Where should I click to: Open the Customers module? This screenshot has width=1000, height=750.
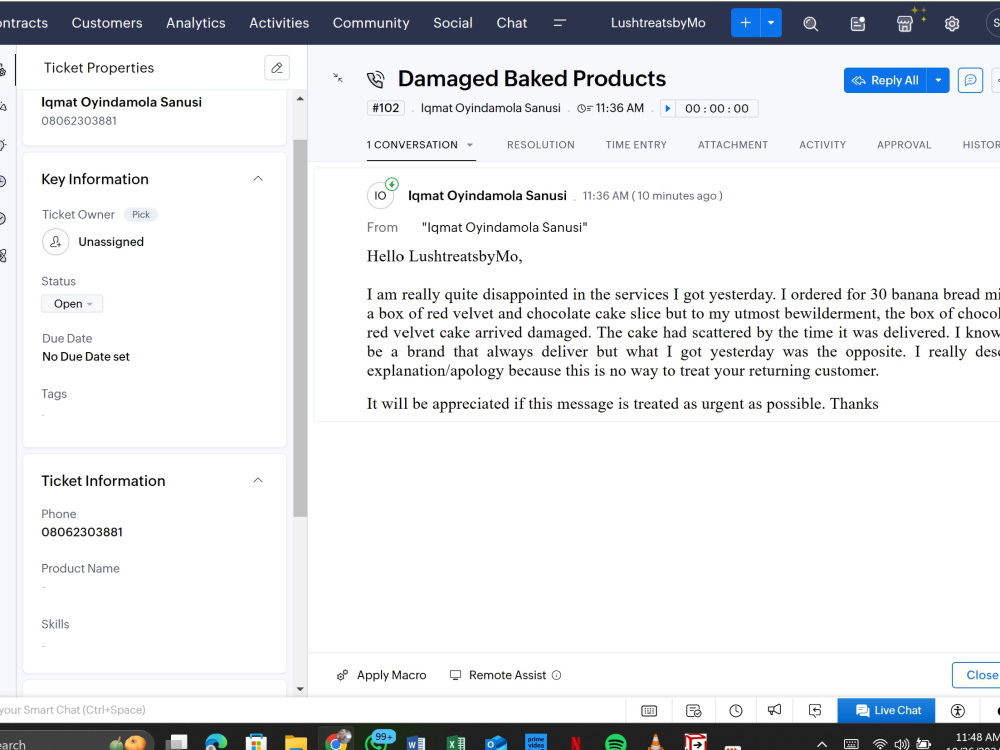point(107,23)
